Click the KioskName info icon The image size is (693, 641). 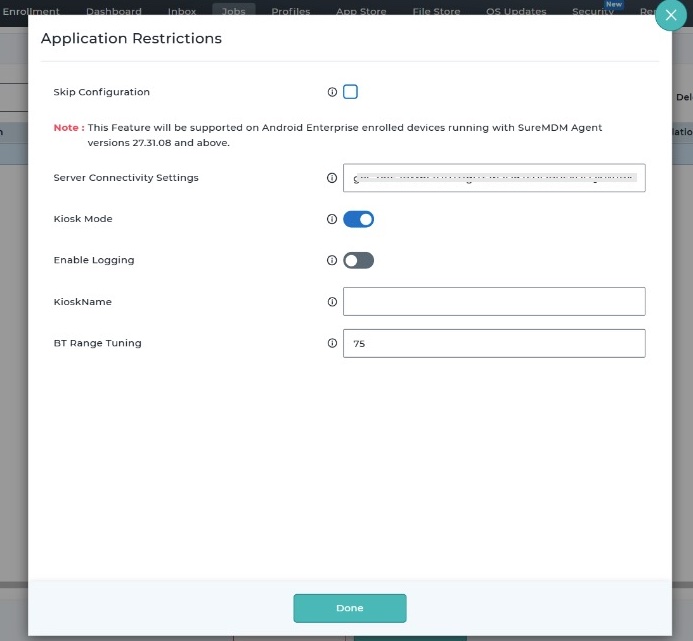coord(332,301)
